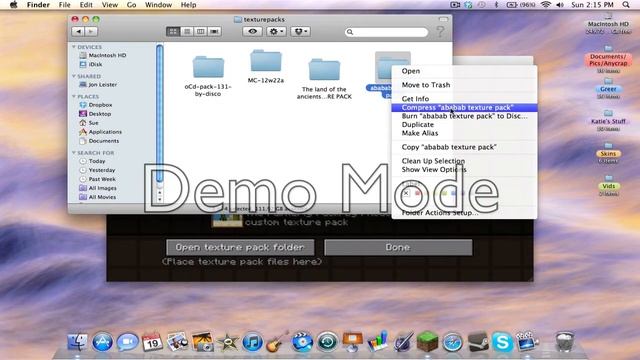Choose Make Alias
The image size is (640, 360).
464,133
